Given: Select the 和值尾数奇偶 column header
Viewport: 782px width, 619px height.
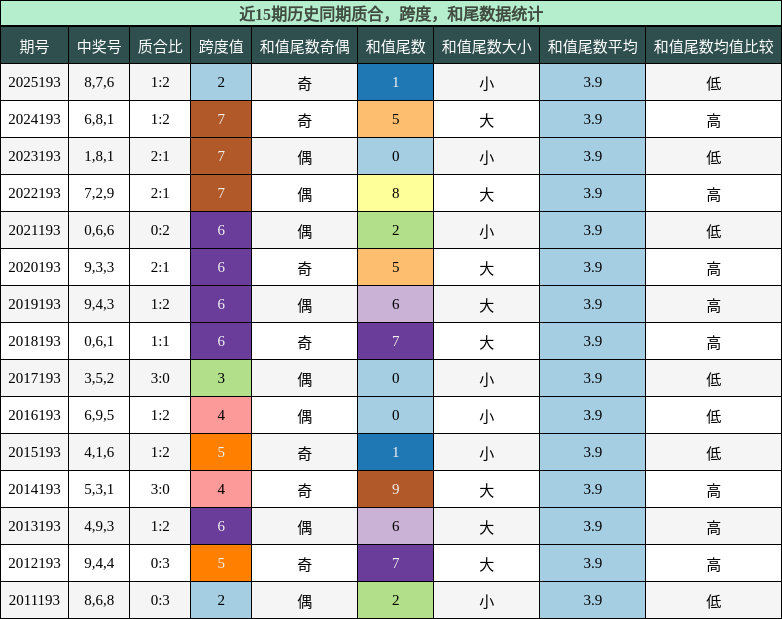Looking at the screenshot, I should point(304,46).
